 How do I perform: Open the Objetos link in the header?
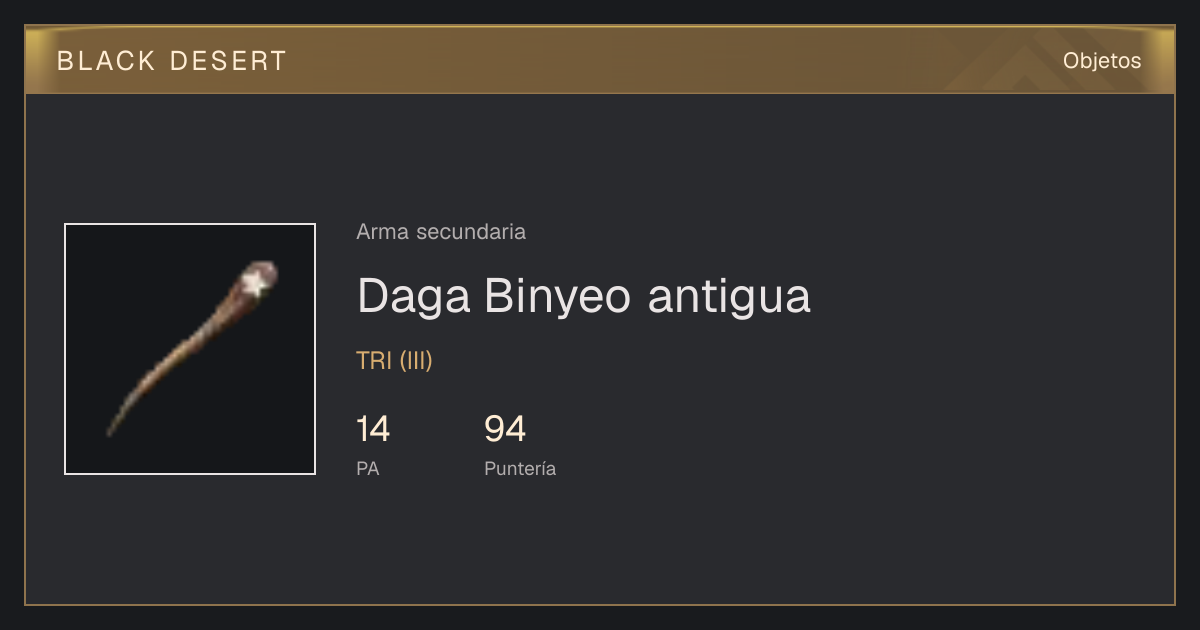(x=1102, y=60)
